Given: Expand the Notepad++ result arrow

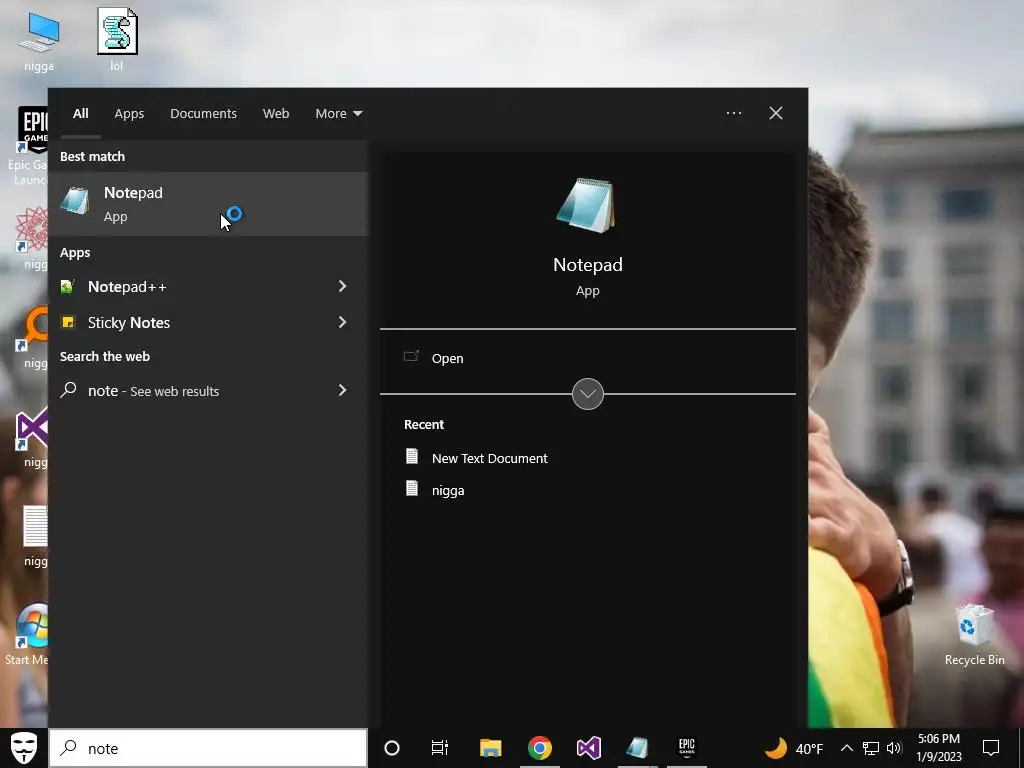Looking at the screenshot, I should point(342,286).
